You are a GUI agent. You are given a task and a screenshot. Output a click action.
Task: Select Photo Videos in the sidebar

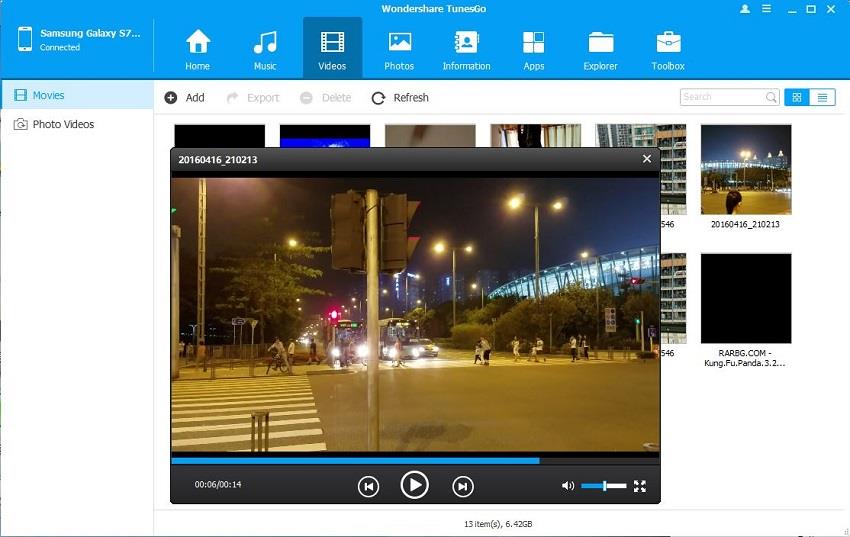63,124
